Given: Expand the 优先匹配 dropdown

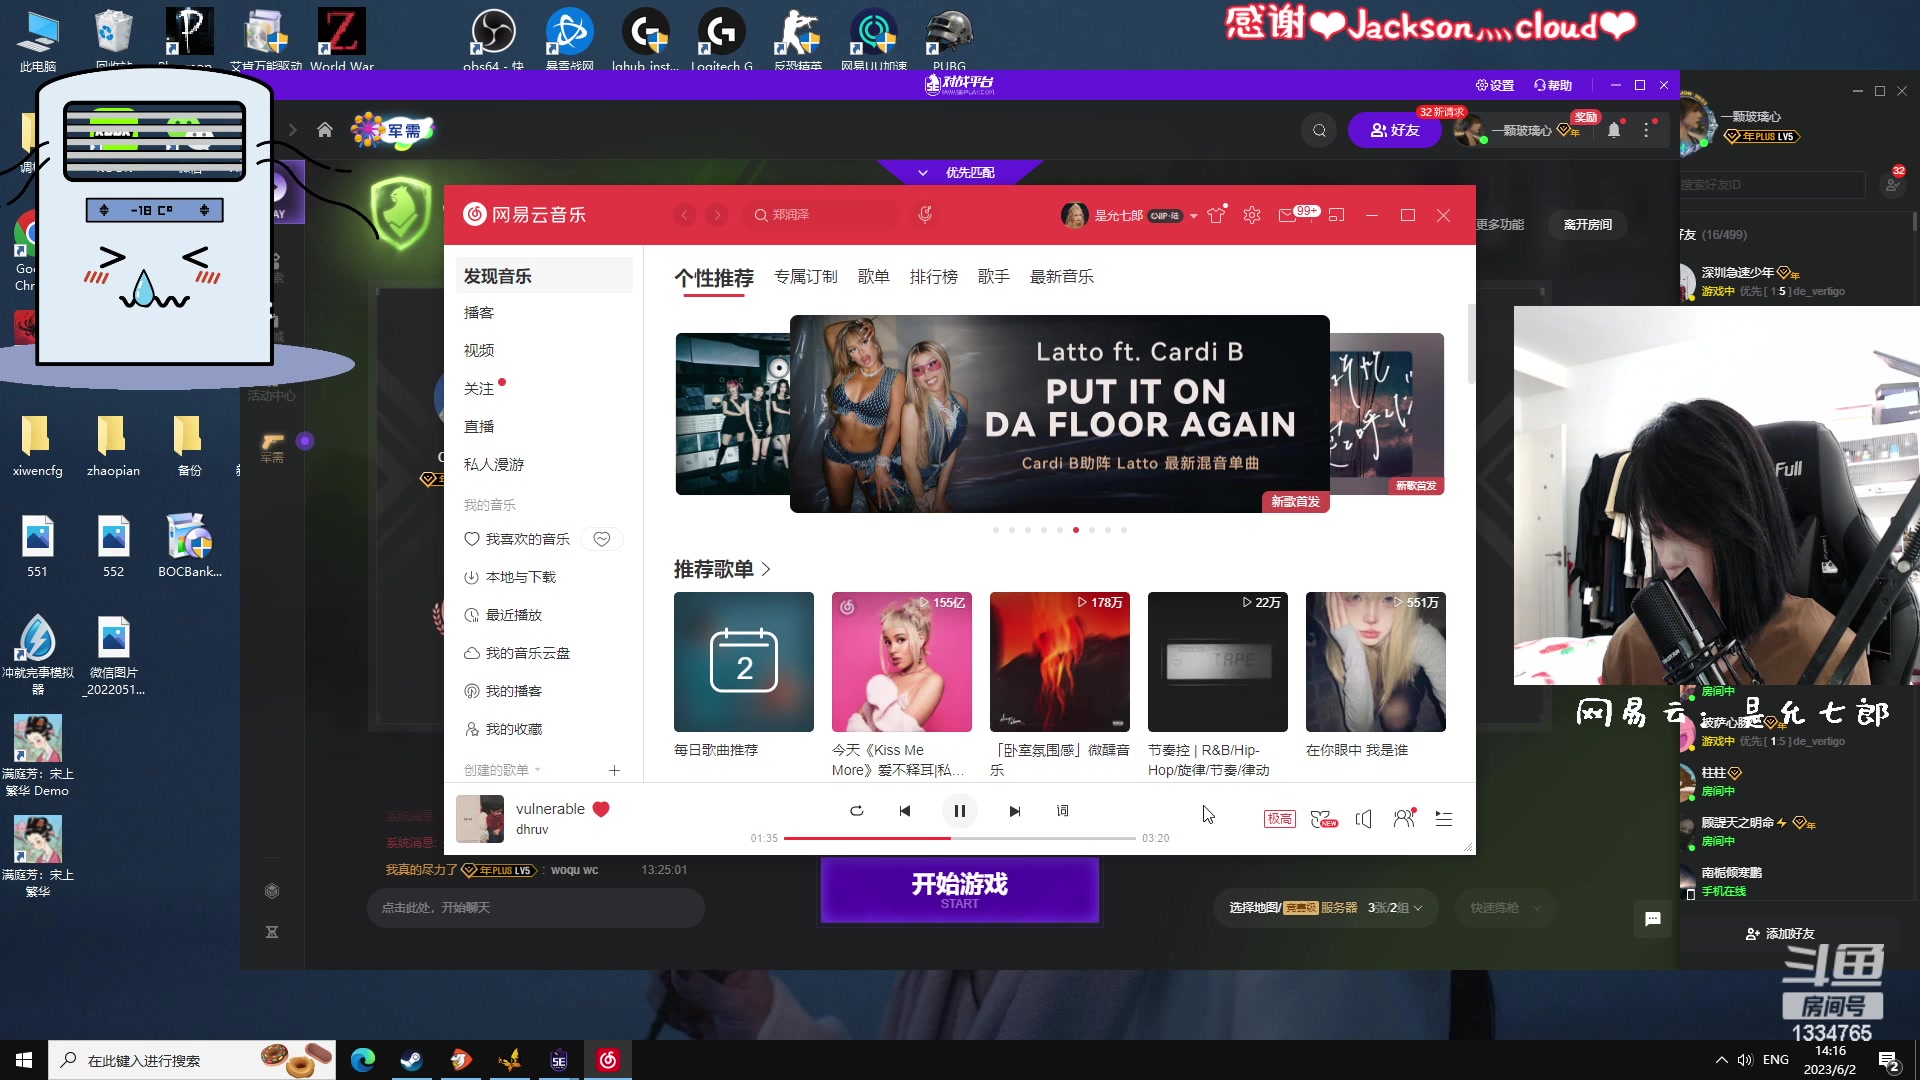Looking at the screenshot, I should pos(959,173).
